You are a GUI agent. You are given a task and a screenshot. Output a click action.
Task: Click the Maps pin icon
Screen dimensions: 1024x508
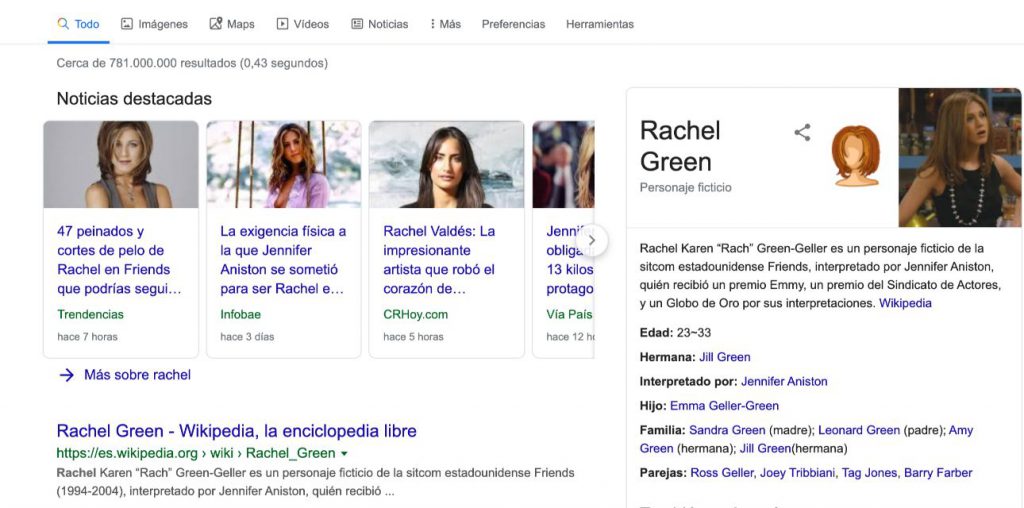pyautogui.click(x=216, y=24)
